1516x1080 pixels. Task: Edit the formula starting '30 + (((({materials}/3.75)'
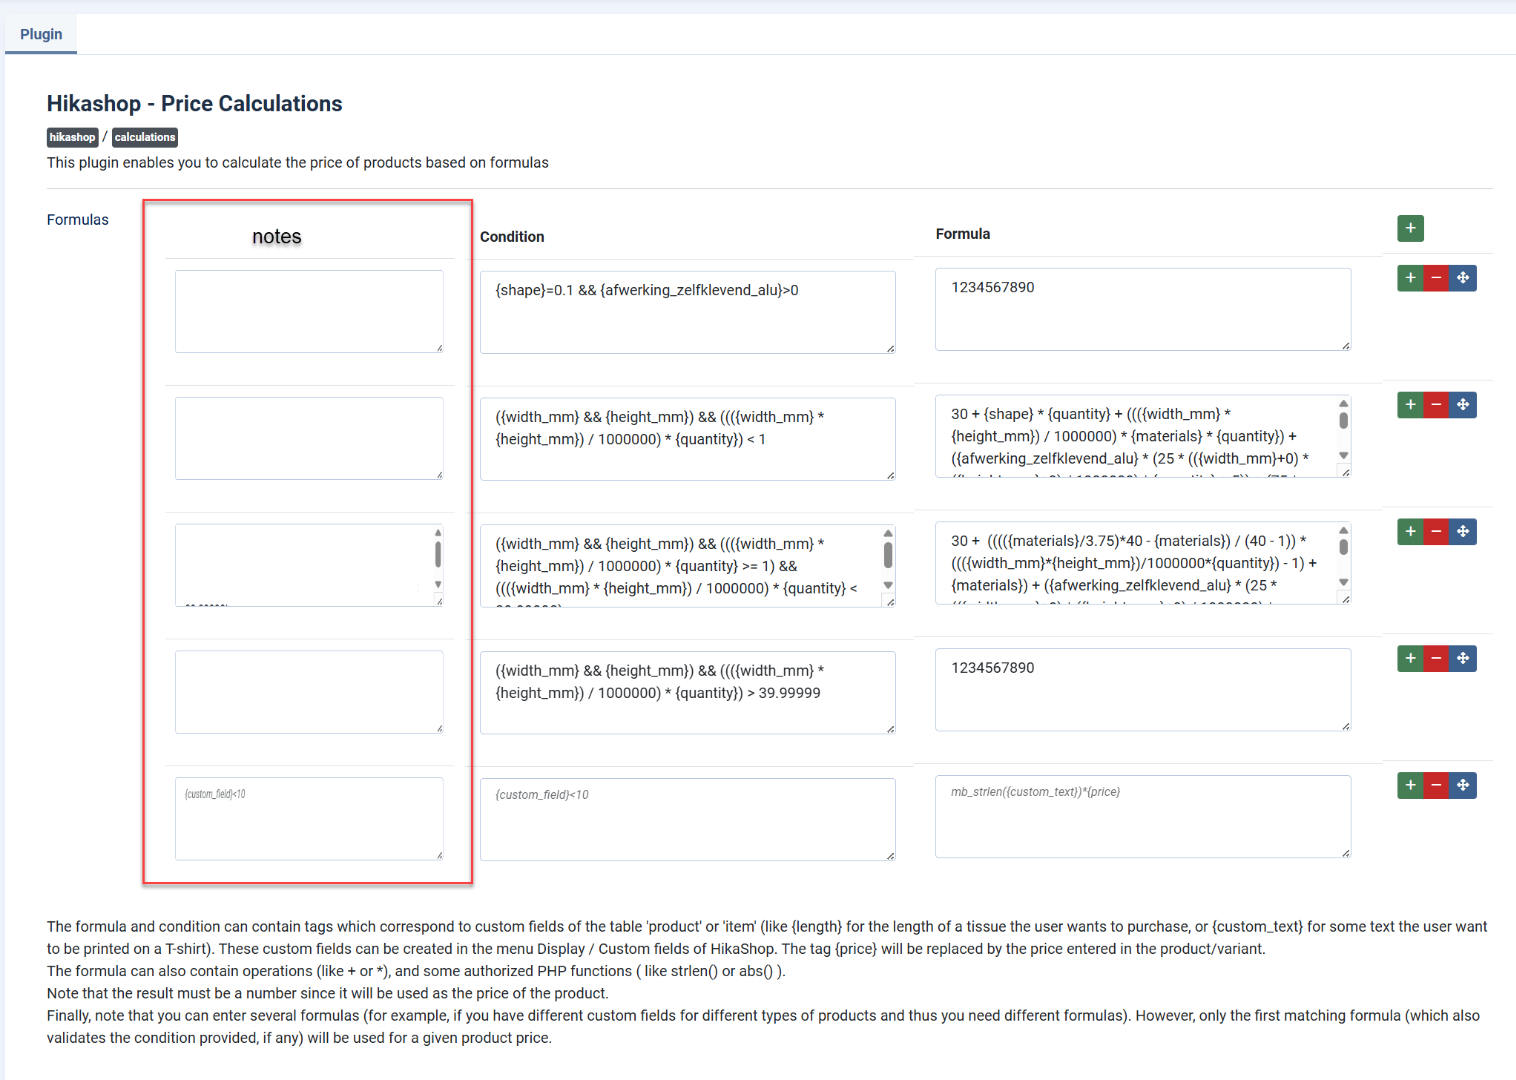(1143, 563)
